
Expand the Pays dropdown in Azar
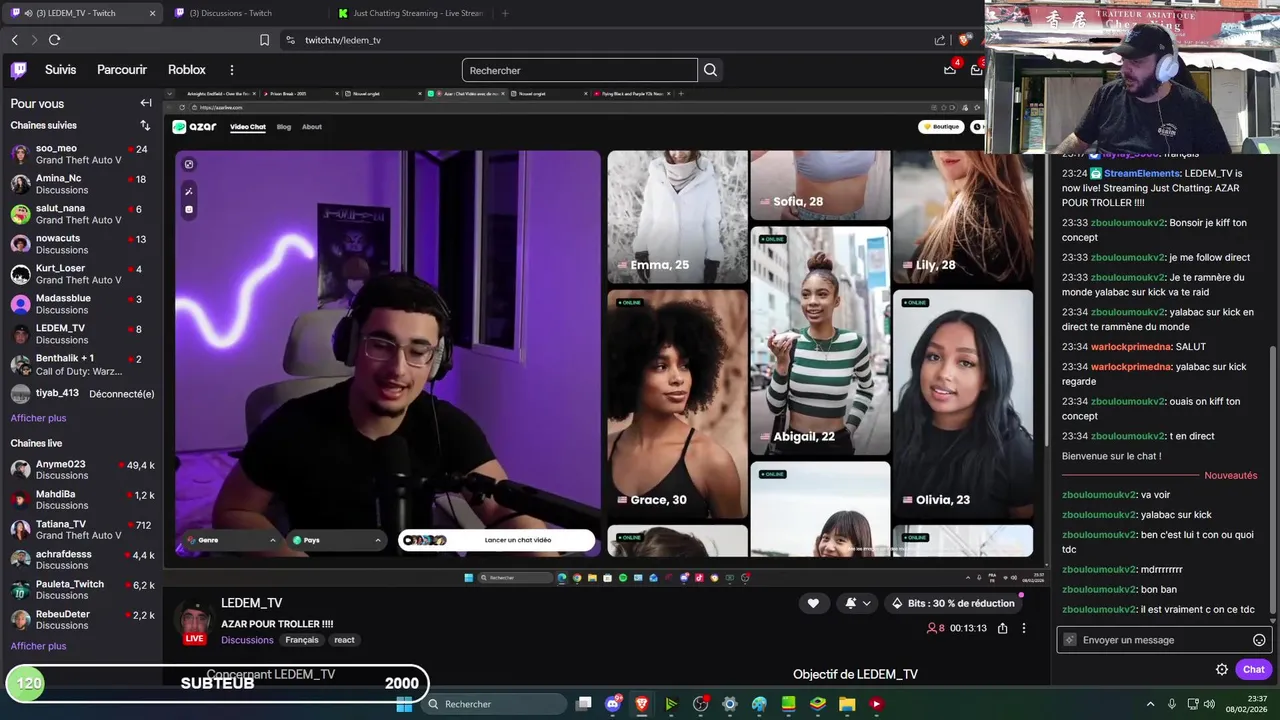coord(336,540)
